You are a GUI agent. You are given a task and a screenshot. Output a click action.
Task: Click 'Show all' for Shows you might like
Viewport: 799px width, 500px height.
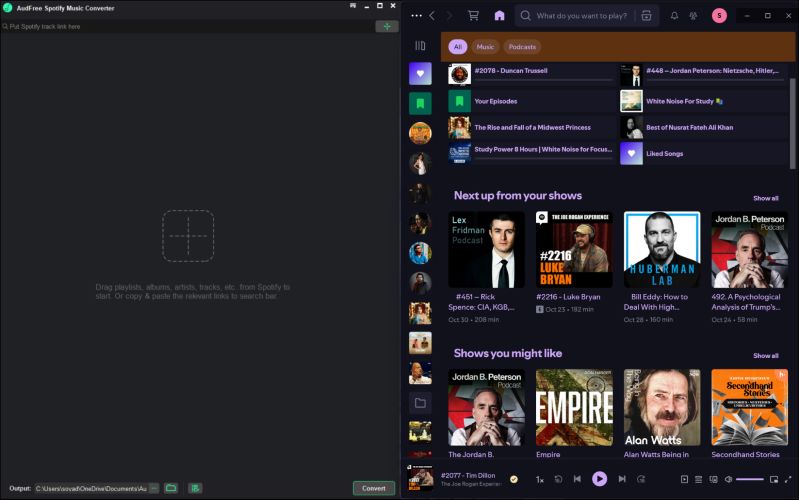(765, 356)
